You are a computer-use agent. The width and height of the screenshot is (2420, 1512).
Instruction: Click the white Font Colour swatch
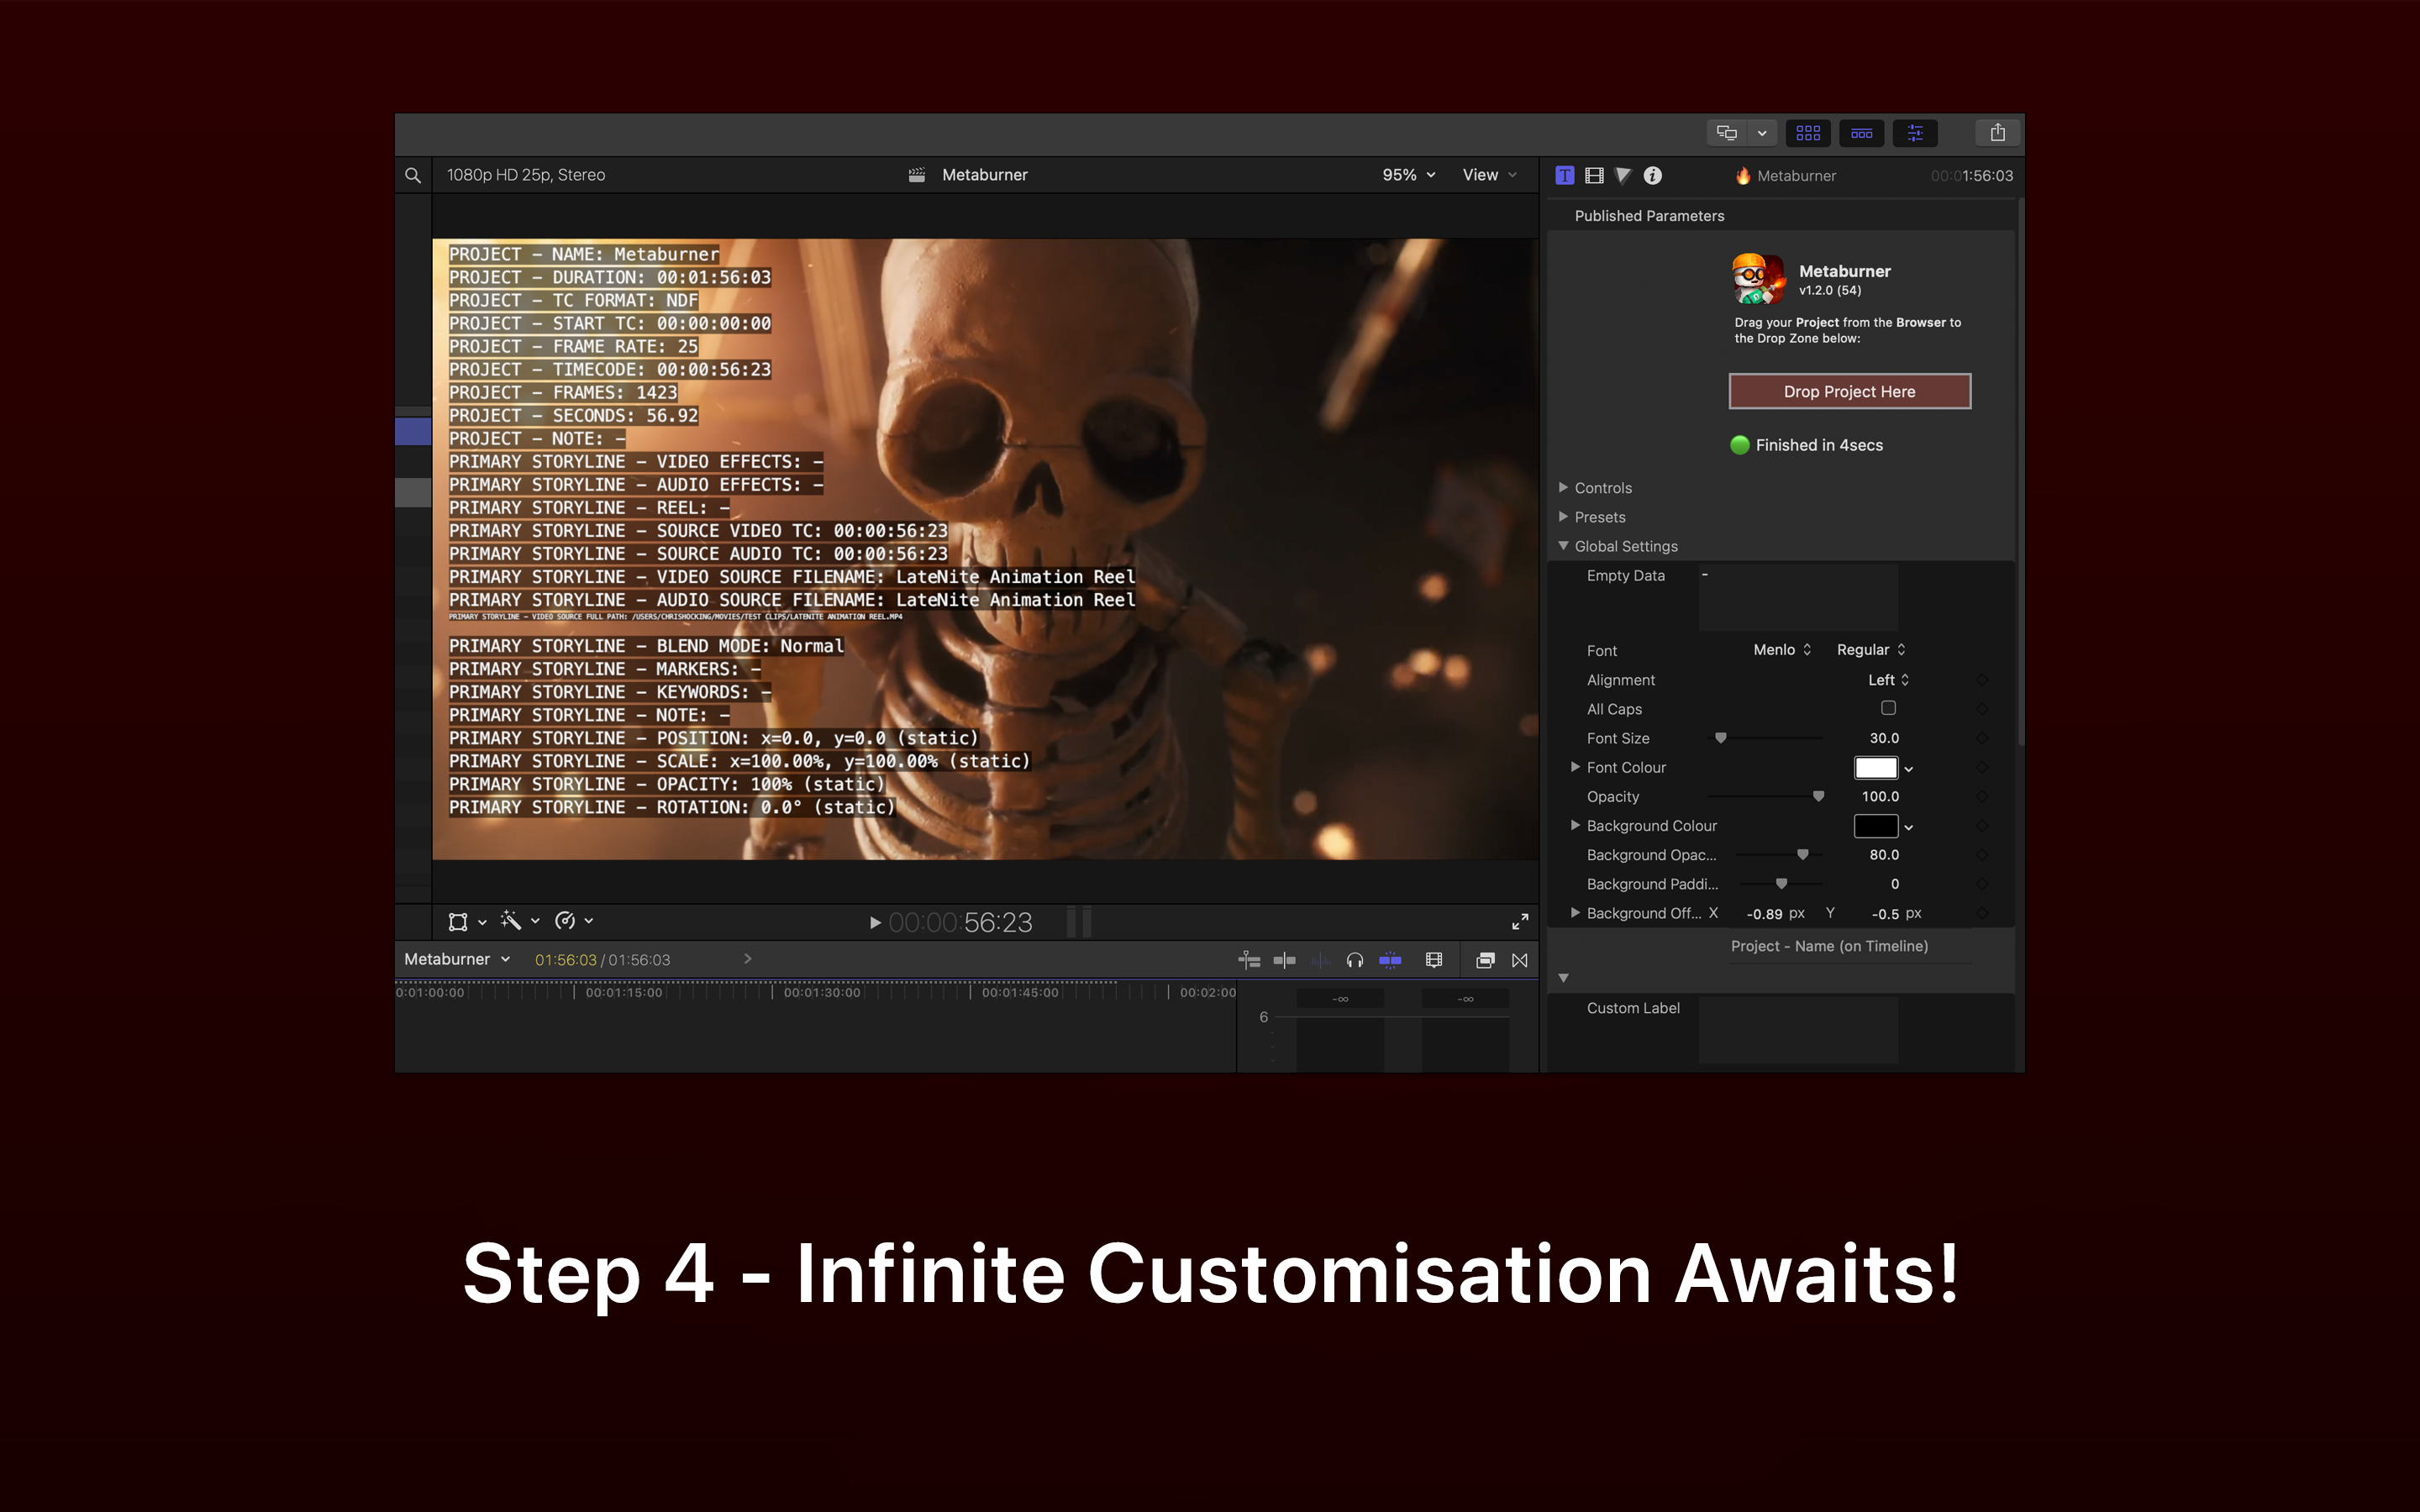coord(1875,768)
